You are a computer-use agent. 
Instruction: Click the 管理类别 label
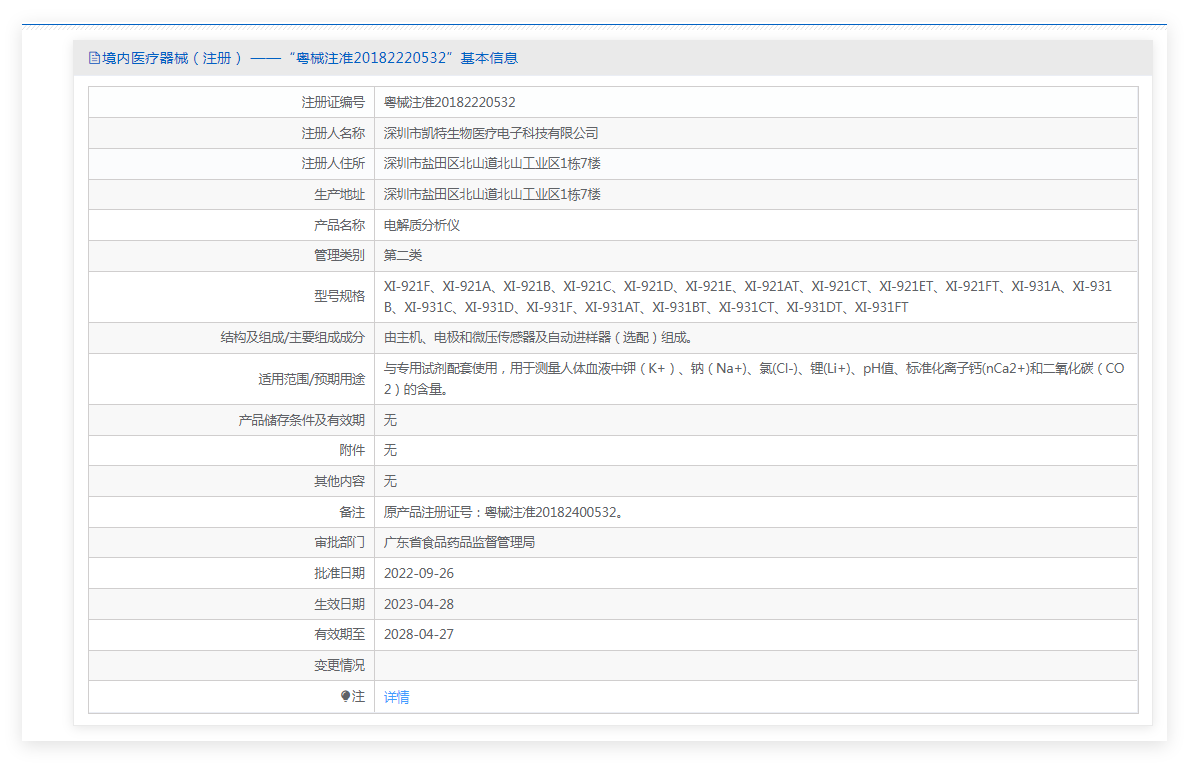tap(340, 256)
